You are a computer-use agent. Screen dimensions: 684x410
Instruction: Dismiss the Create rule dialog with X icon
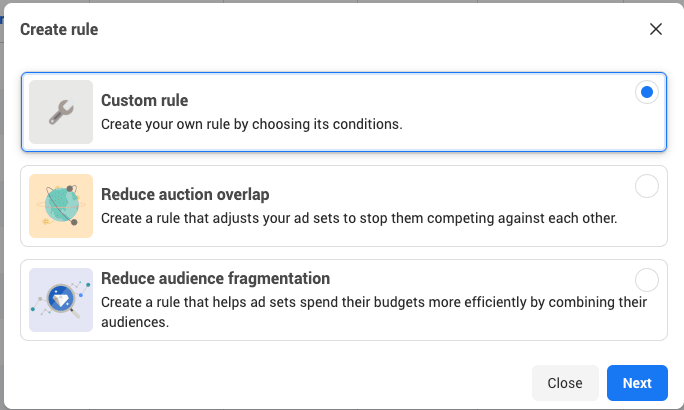(x=656, y=29)
